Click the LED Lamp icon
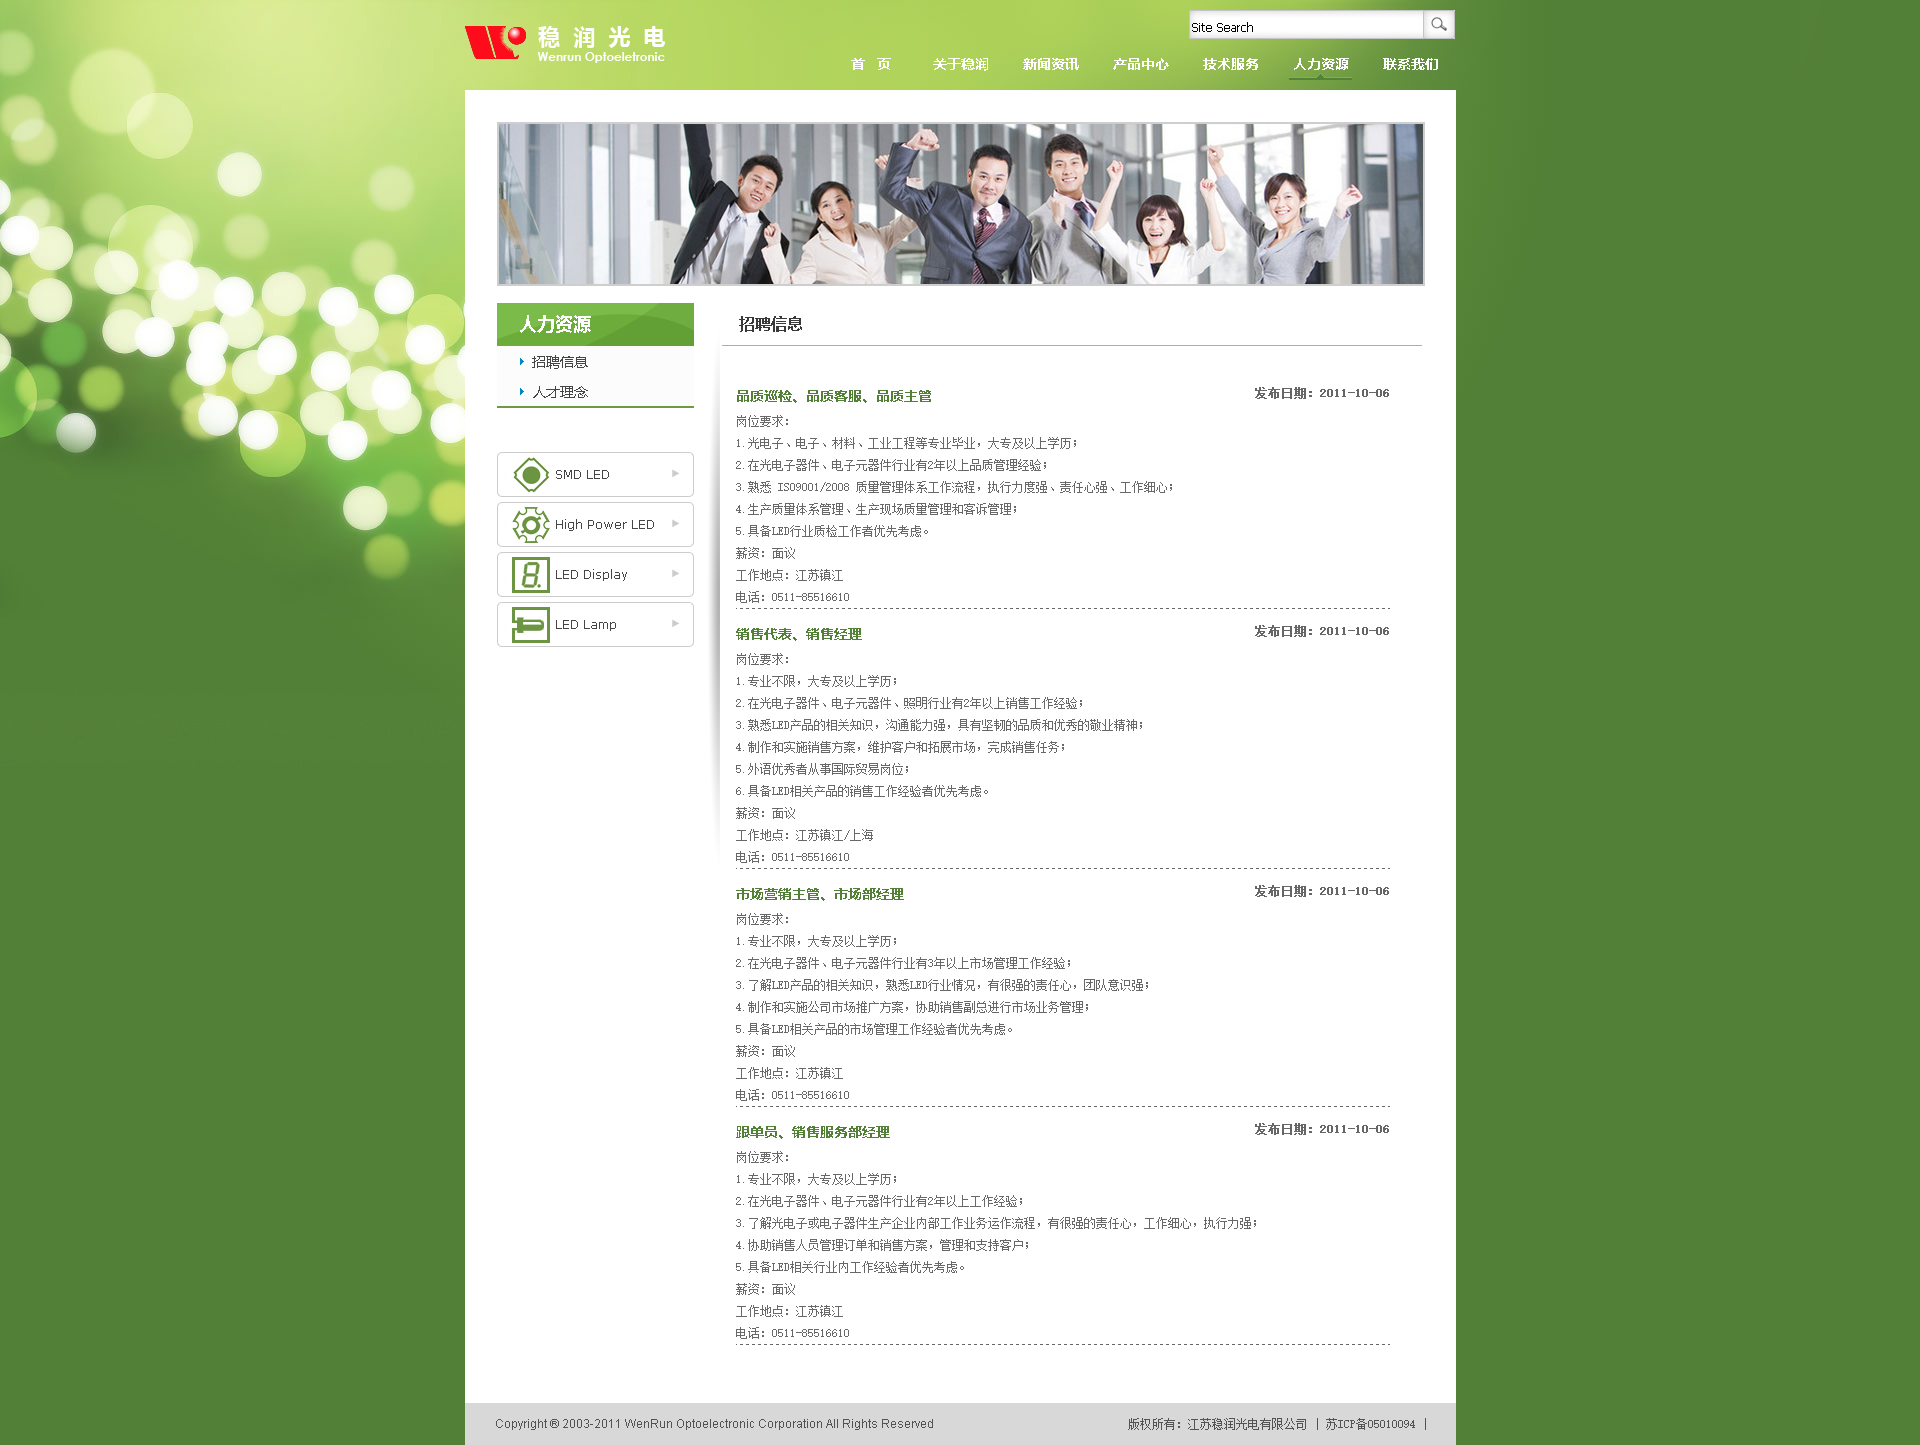The height and width of the screenshot is (1445, 1920). tap(530, 624)
